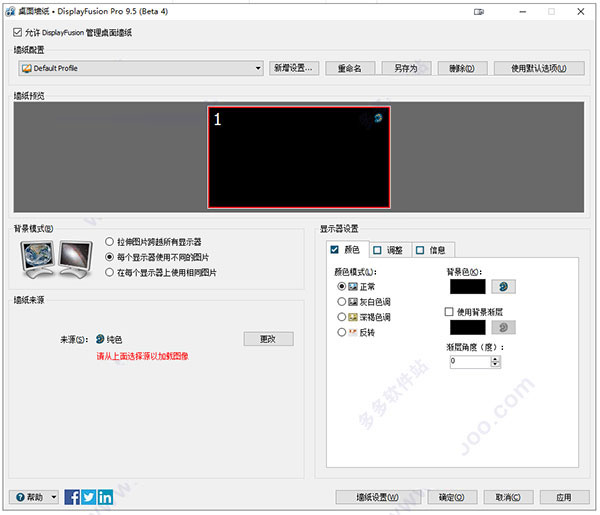Image resolution: width=600 pixels, height=515 pixels.
Task: Click the 取消 button
Action: coord(508,497)
